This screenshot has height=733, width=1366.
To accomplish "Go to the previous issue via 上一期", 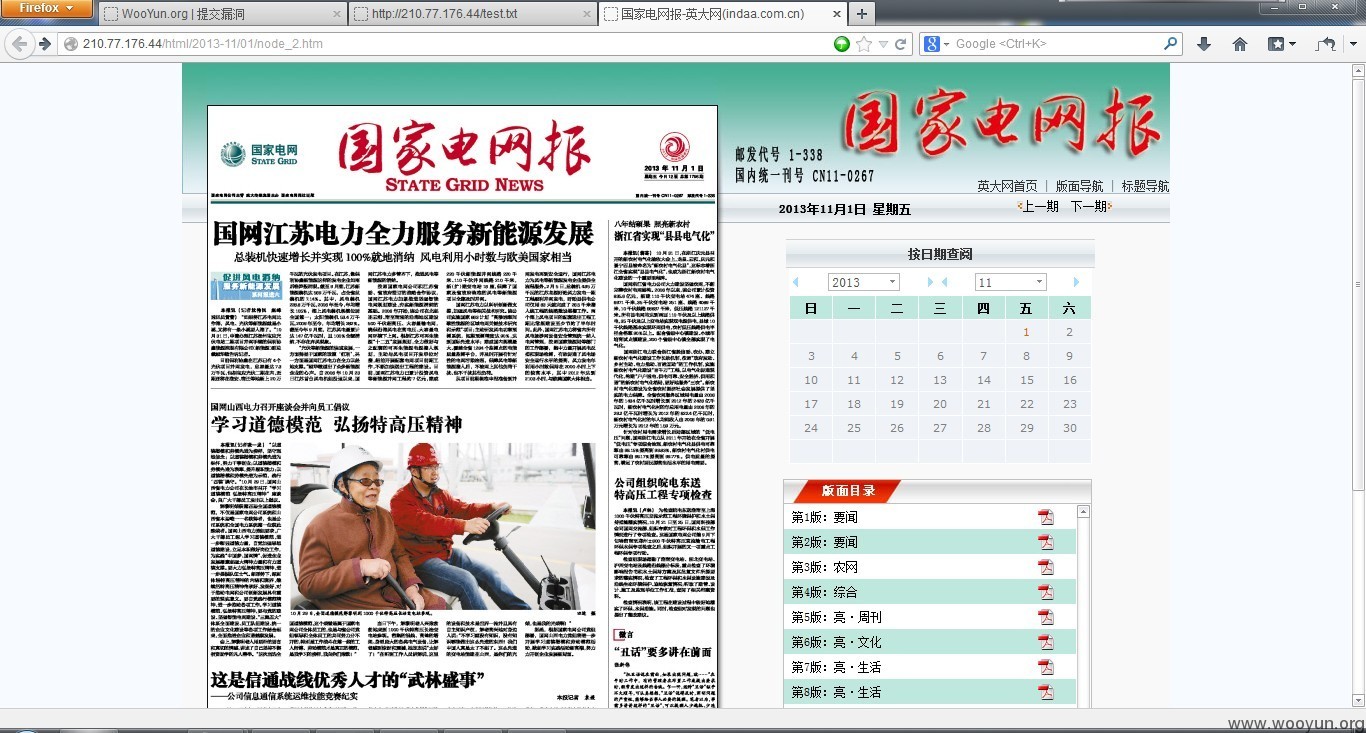I will [x=1039, y=206].
